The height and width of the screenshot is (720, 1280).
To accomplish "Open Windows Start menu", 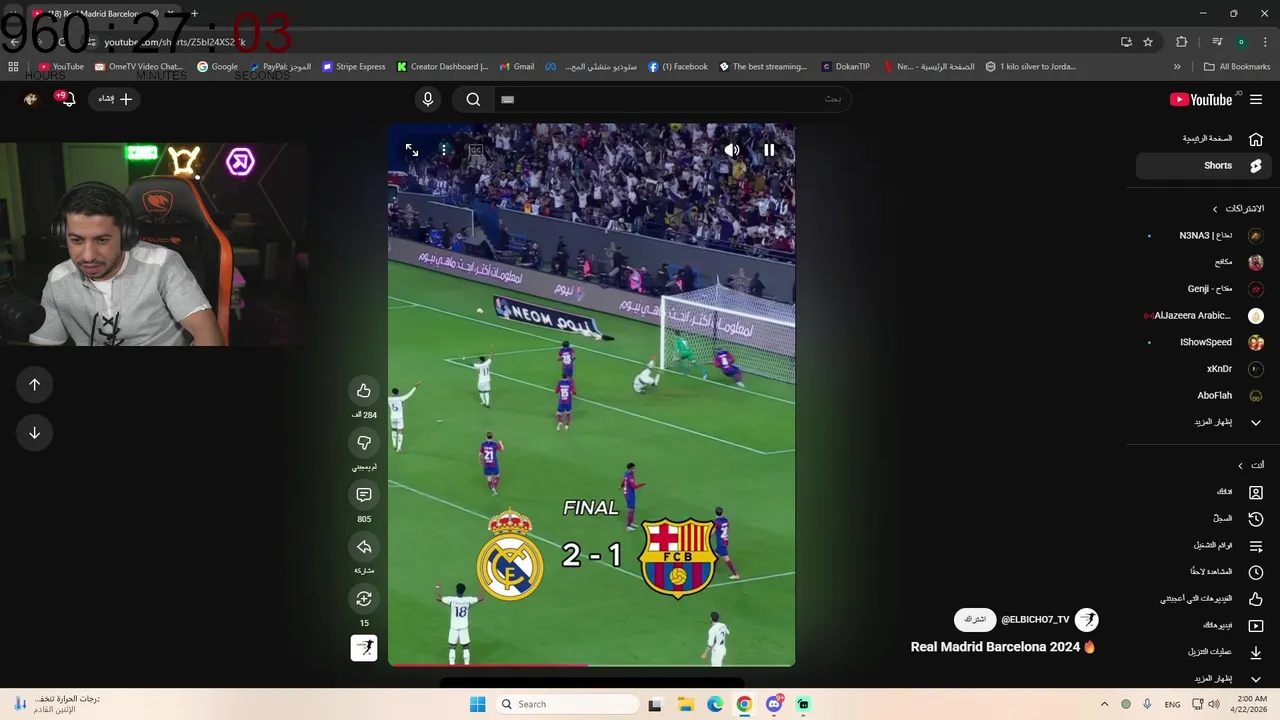I will pos(478,704).
